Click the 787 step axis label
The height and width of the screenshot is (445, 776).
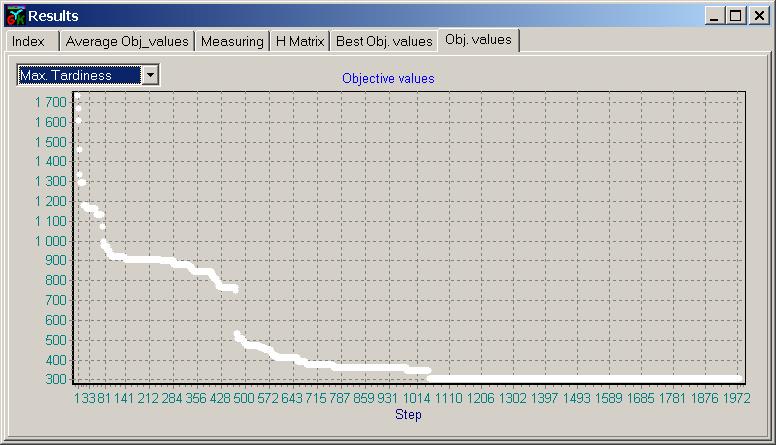(340, 398)
